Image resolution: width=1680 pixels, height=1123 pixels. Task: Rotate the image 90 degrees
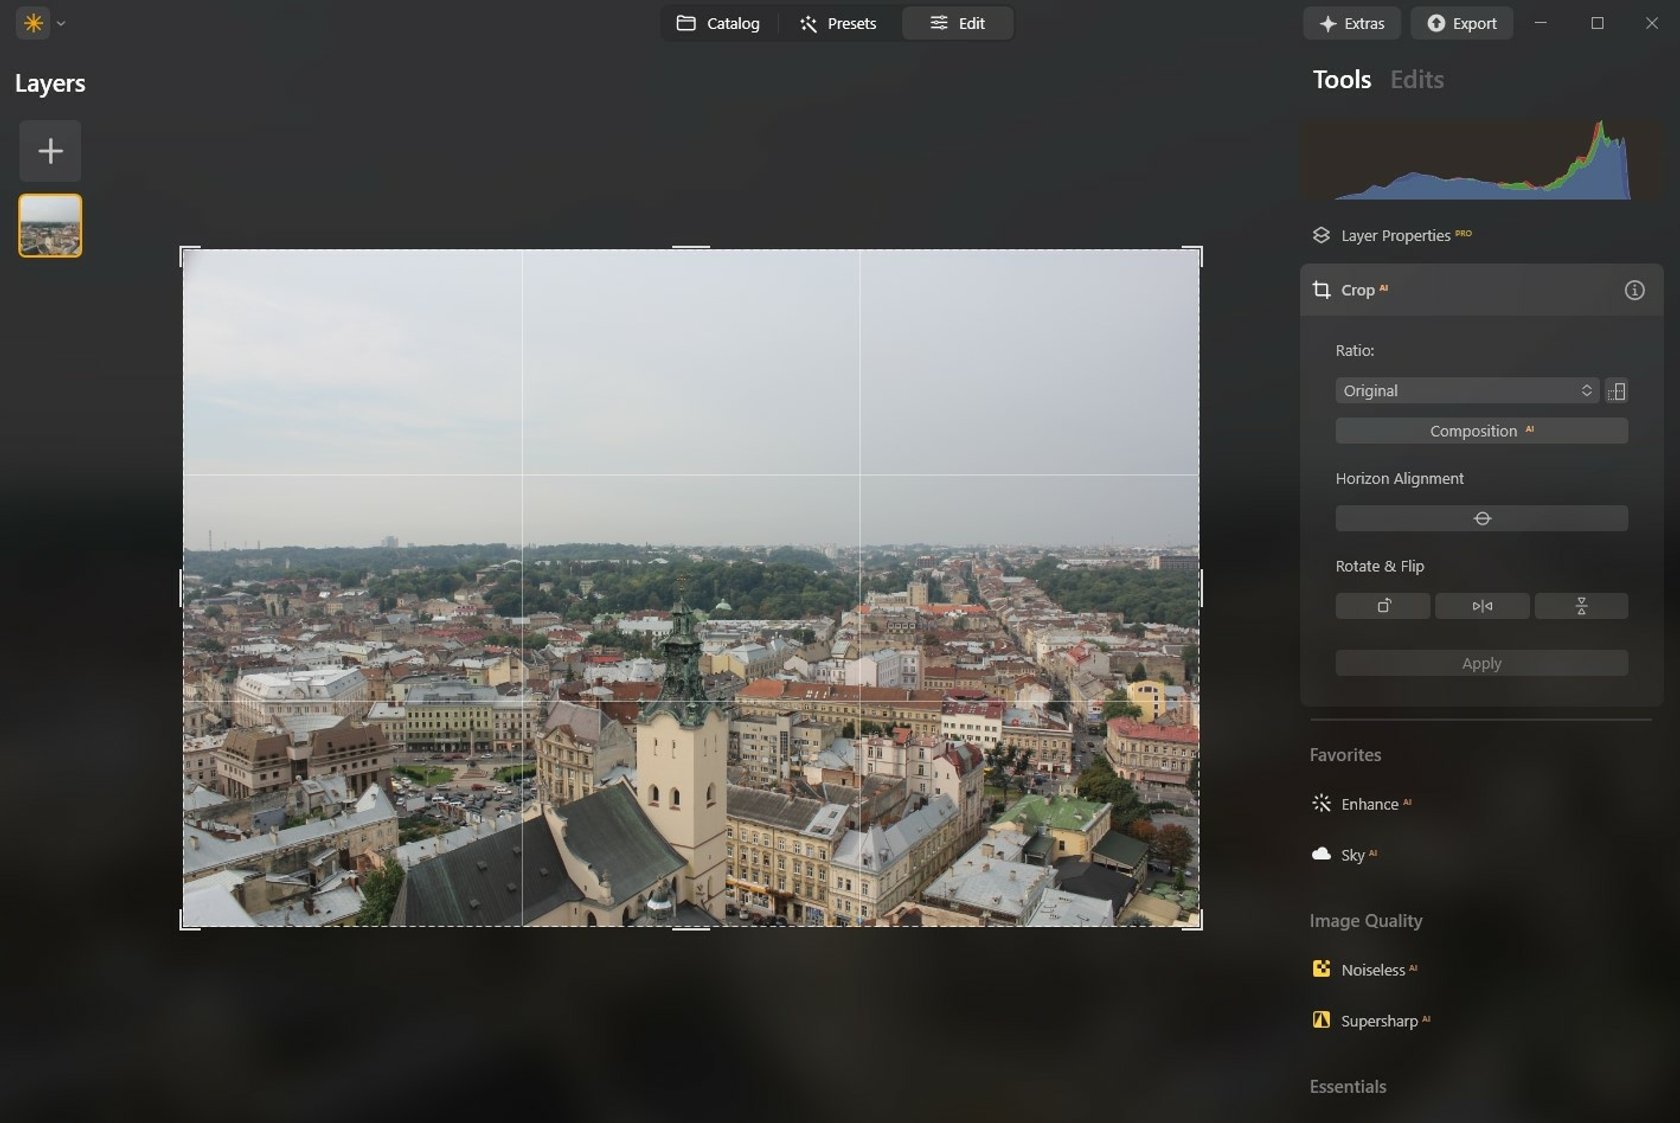point(1382,606)
